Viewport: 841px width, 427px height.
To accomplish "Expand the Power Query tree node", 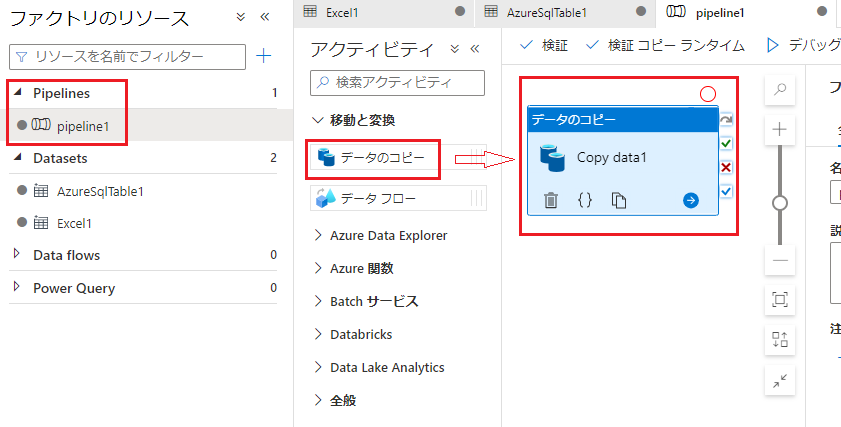I will (x=17, y=286).
